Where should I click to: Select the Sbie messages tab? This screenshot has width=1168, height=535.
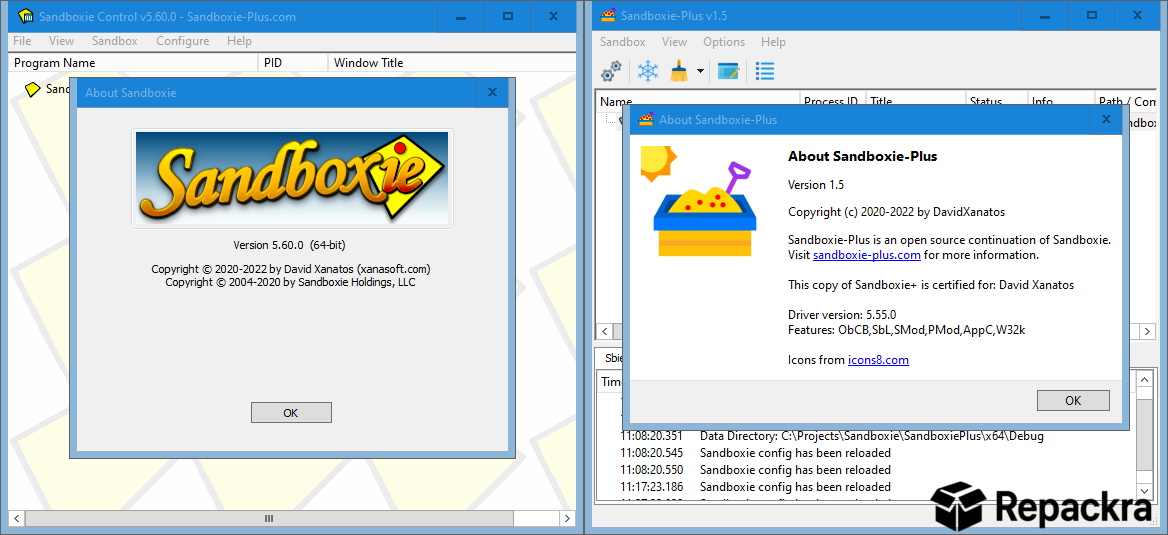(612, 358)
